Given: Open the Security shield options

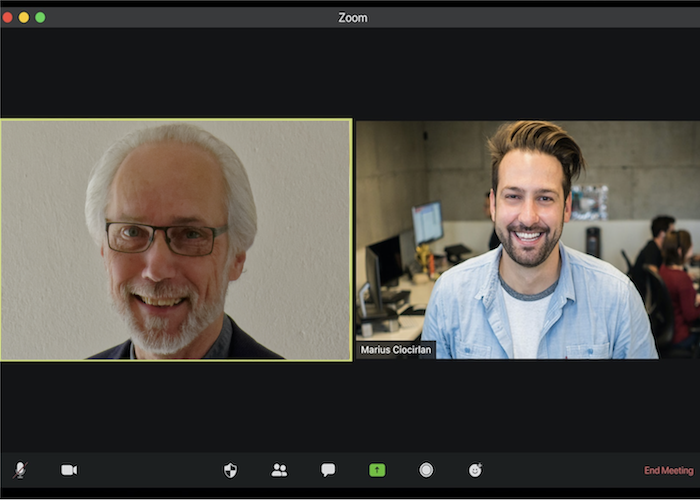Looking at the screenshot, I should (230, 470).
